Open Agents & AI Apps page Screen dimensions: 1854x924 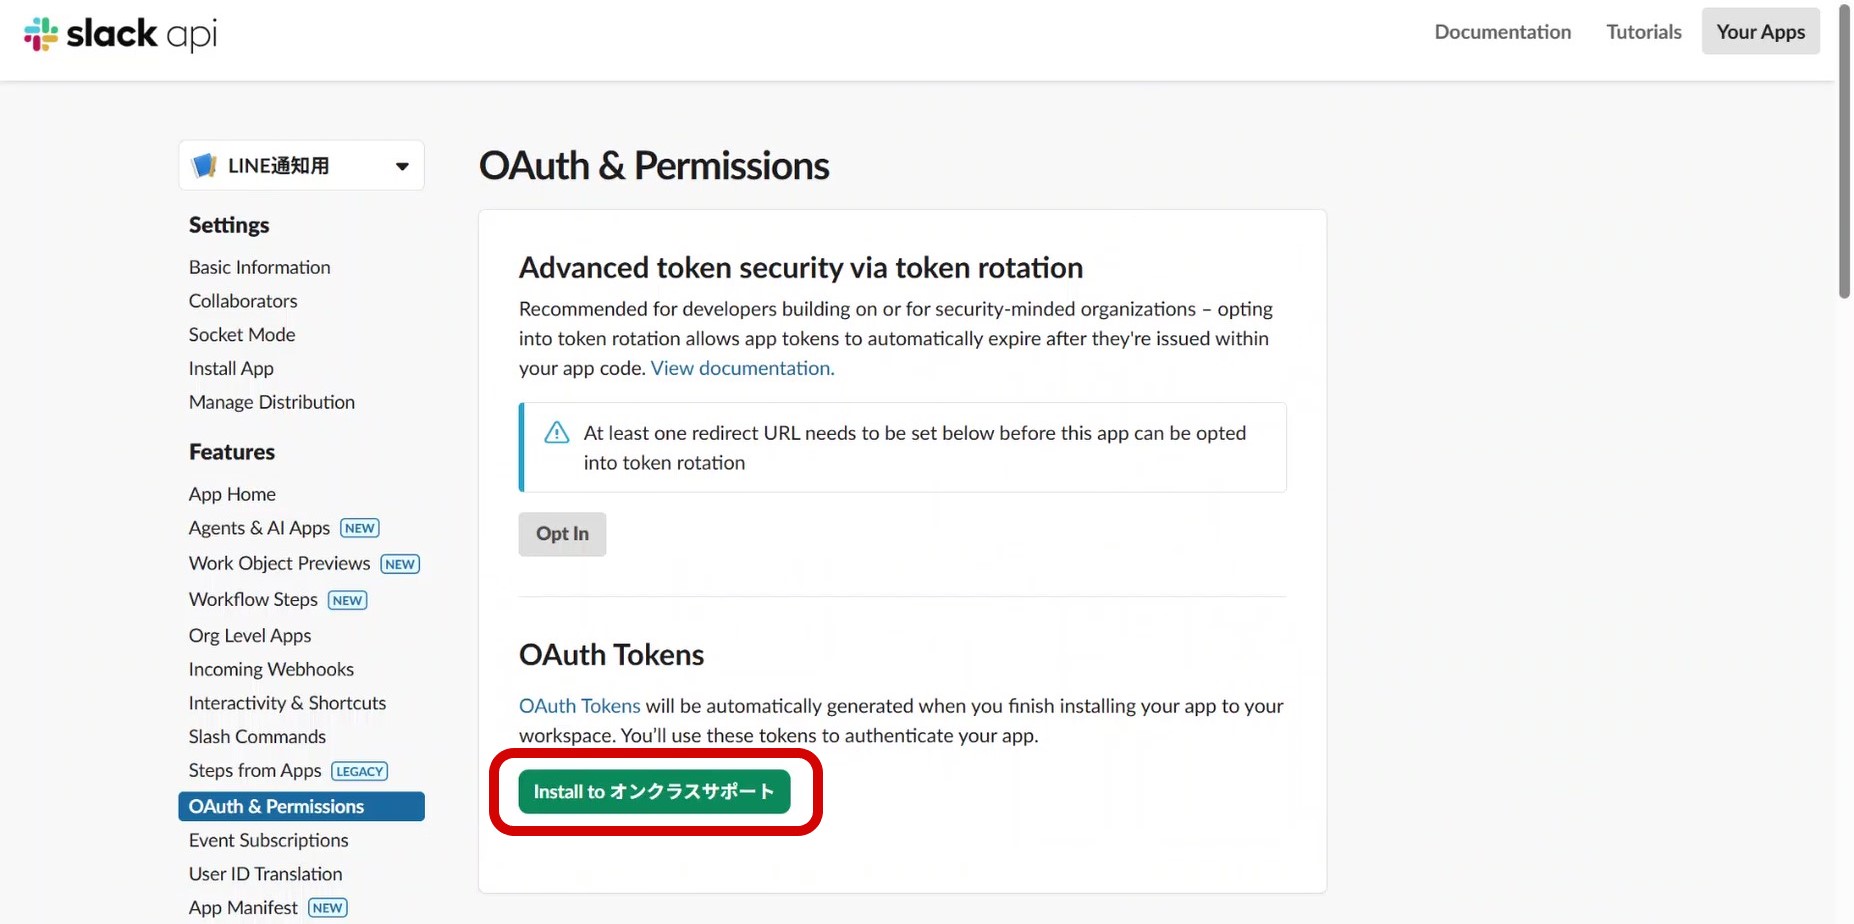[259, 528]
